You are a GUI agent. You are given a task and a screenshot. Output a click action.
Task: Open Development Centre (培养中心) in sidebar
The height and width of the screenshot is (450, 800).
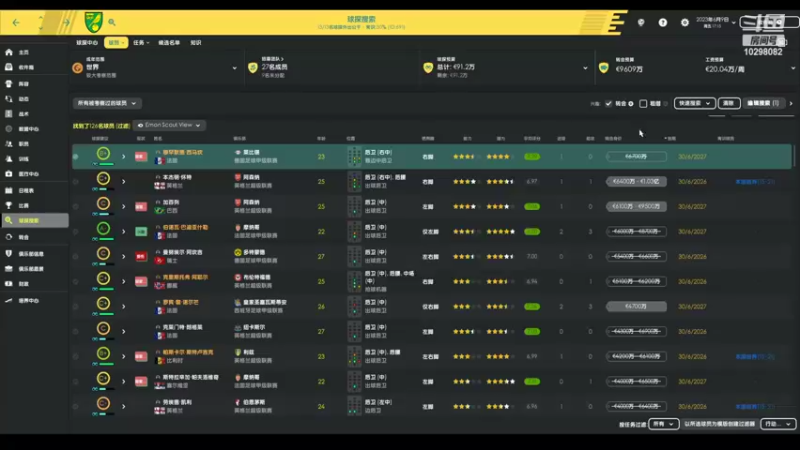[34, 301]
